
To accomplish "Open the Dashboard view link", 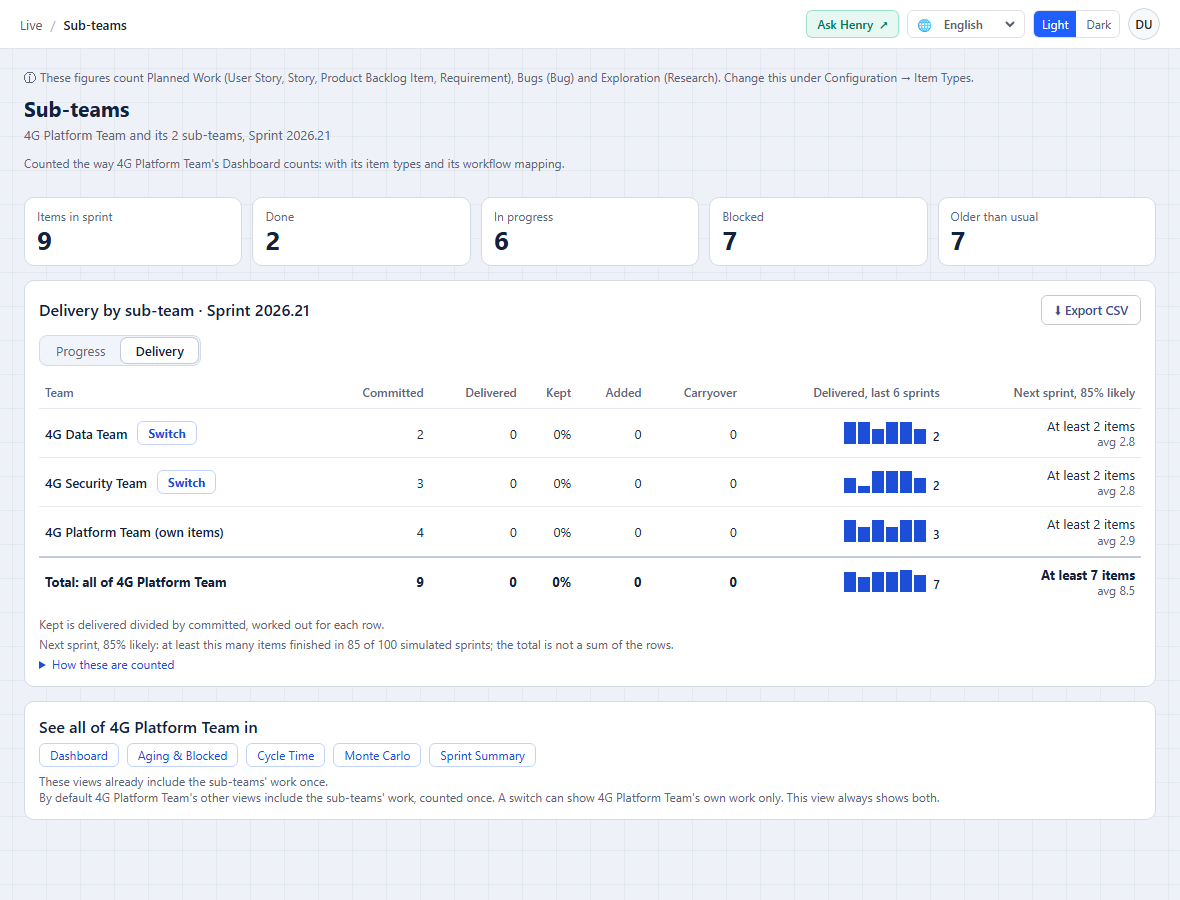I will pyautogui.click(x=78, y=756).
